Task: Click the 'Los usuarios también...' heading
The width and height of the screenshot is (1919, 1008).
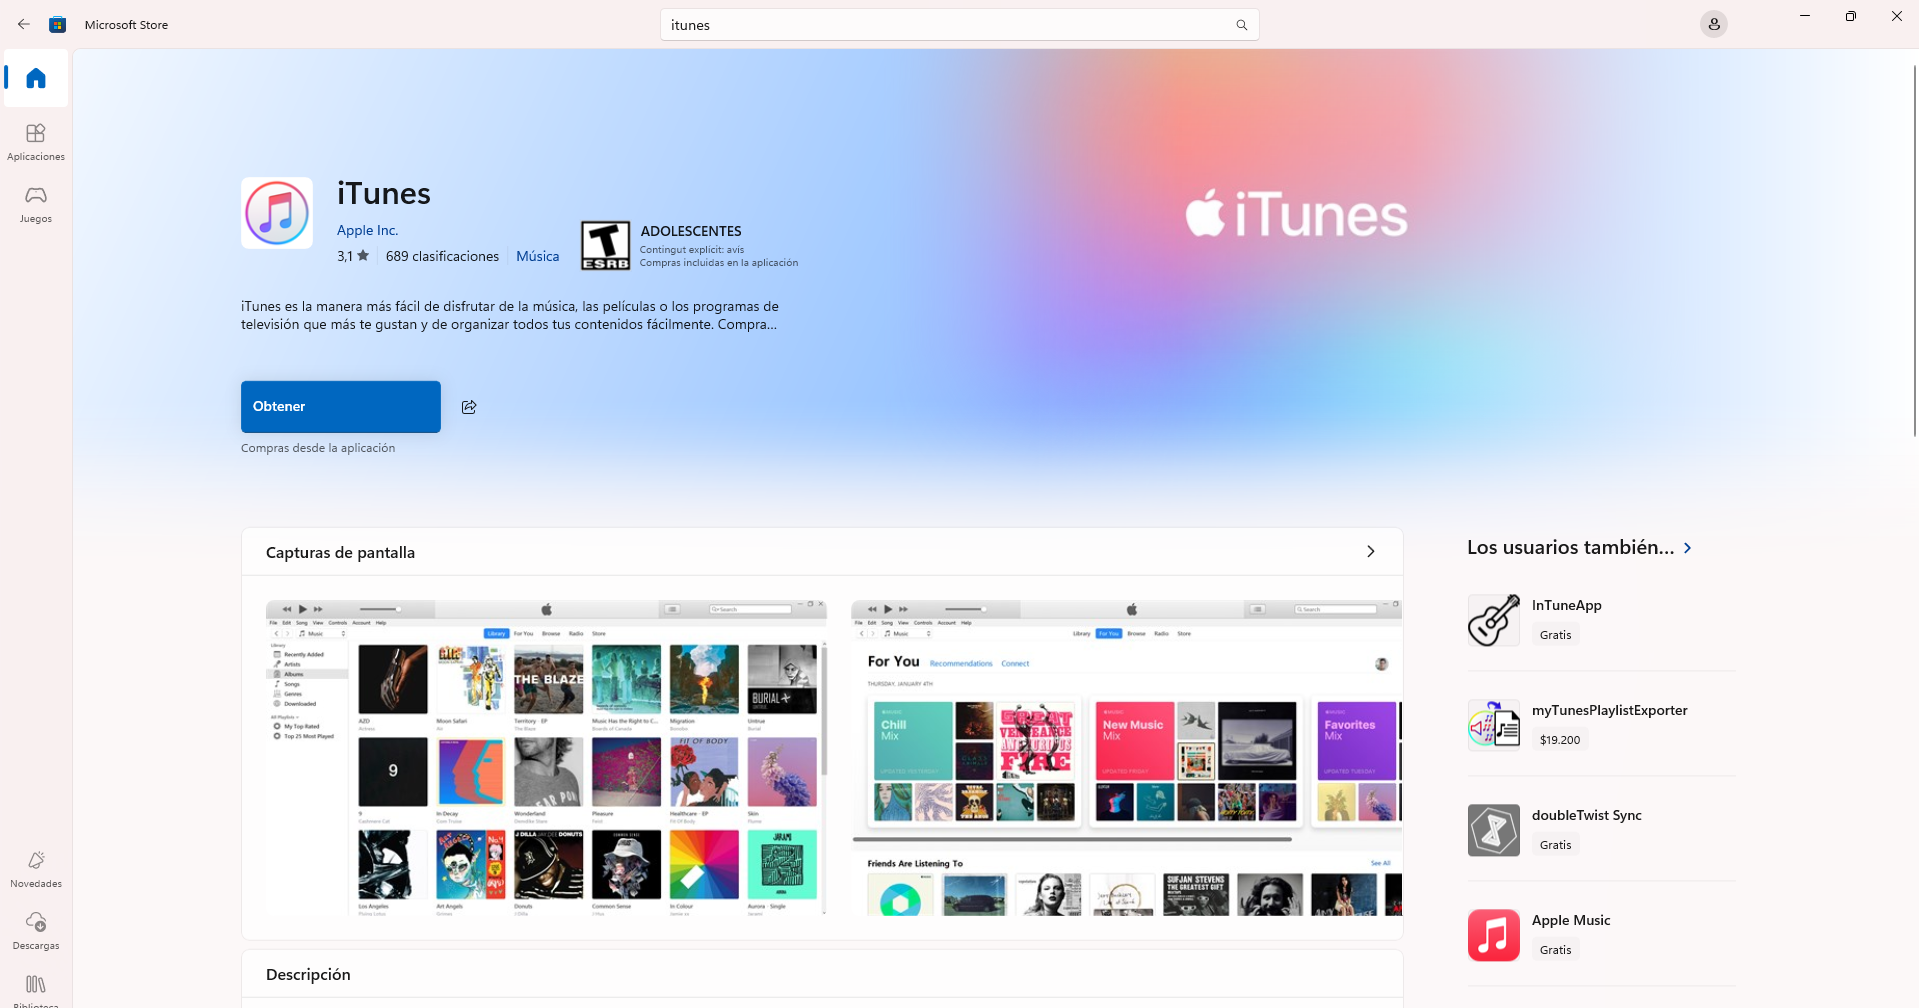Action: coord(1570,547)
